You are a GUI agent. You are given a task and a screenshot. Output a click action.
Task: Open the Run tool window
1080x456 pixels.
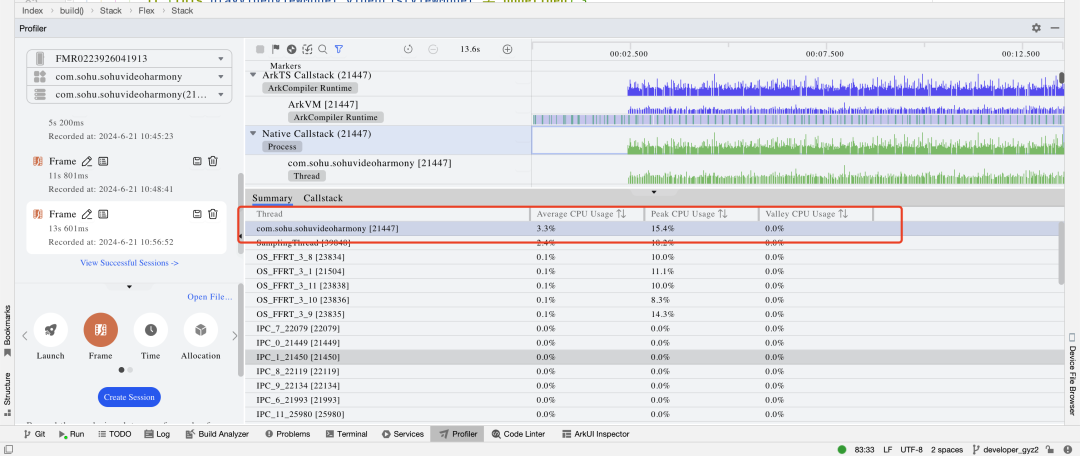[x=71, y=434]
